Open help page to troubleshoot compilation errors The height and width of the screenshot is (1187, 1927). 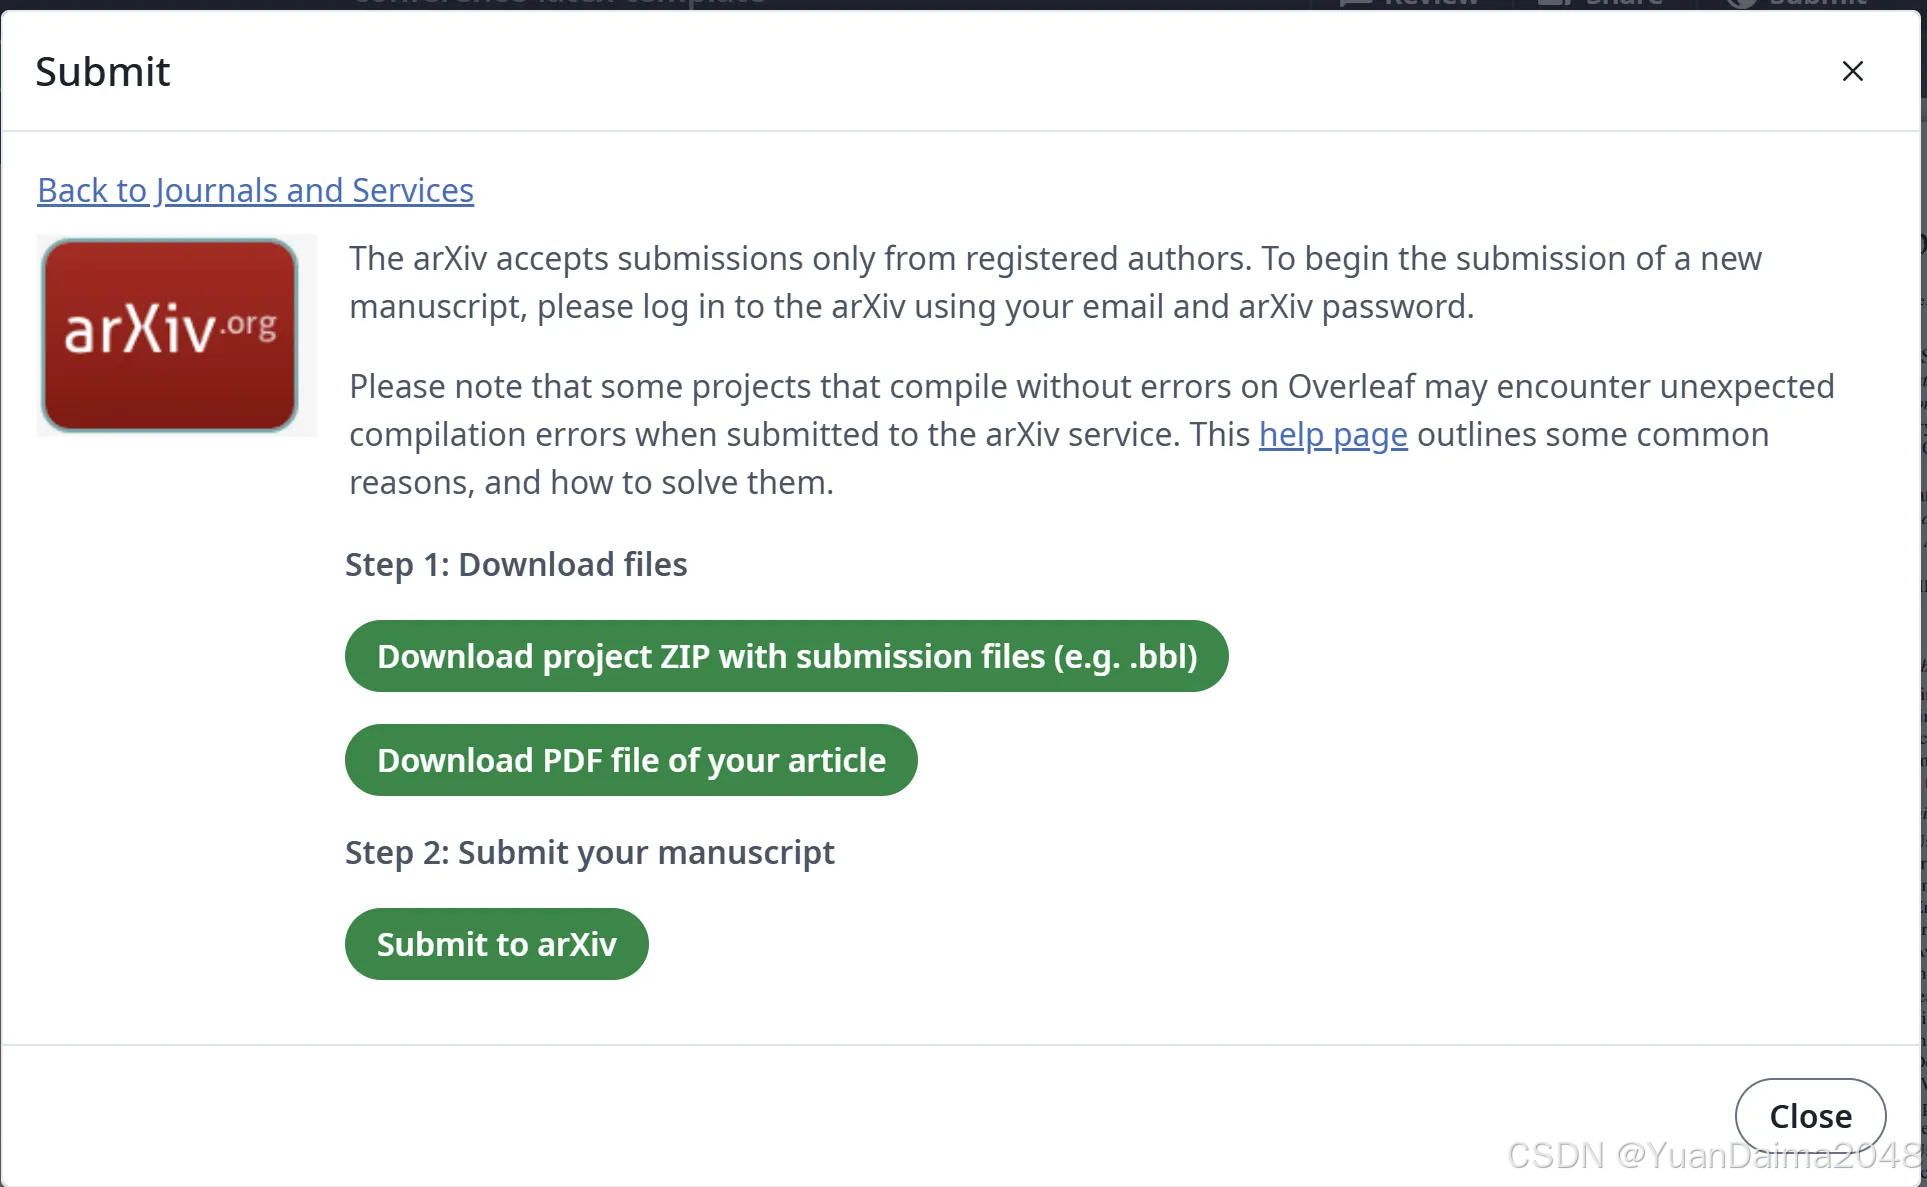(x=1333, y=435)
